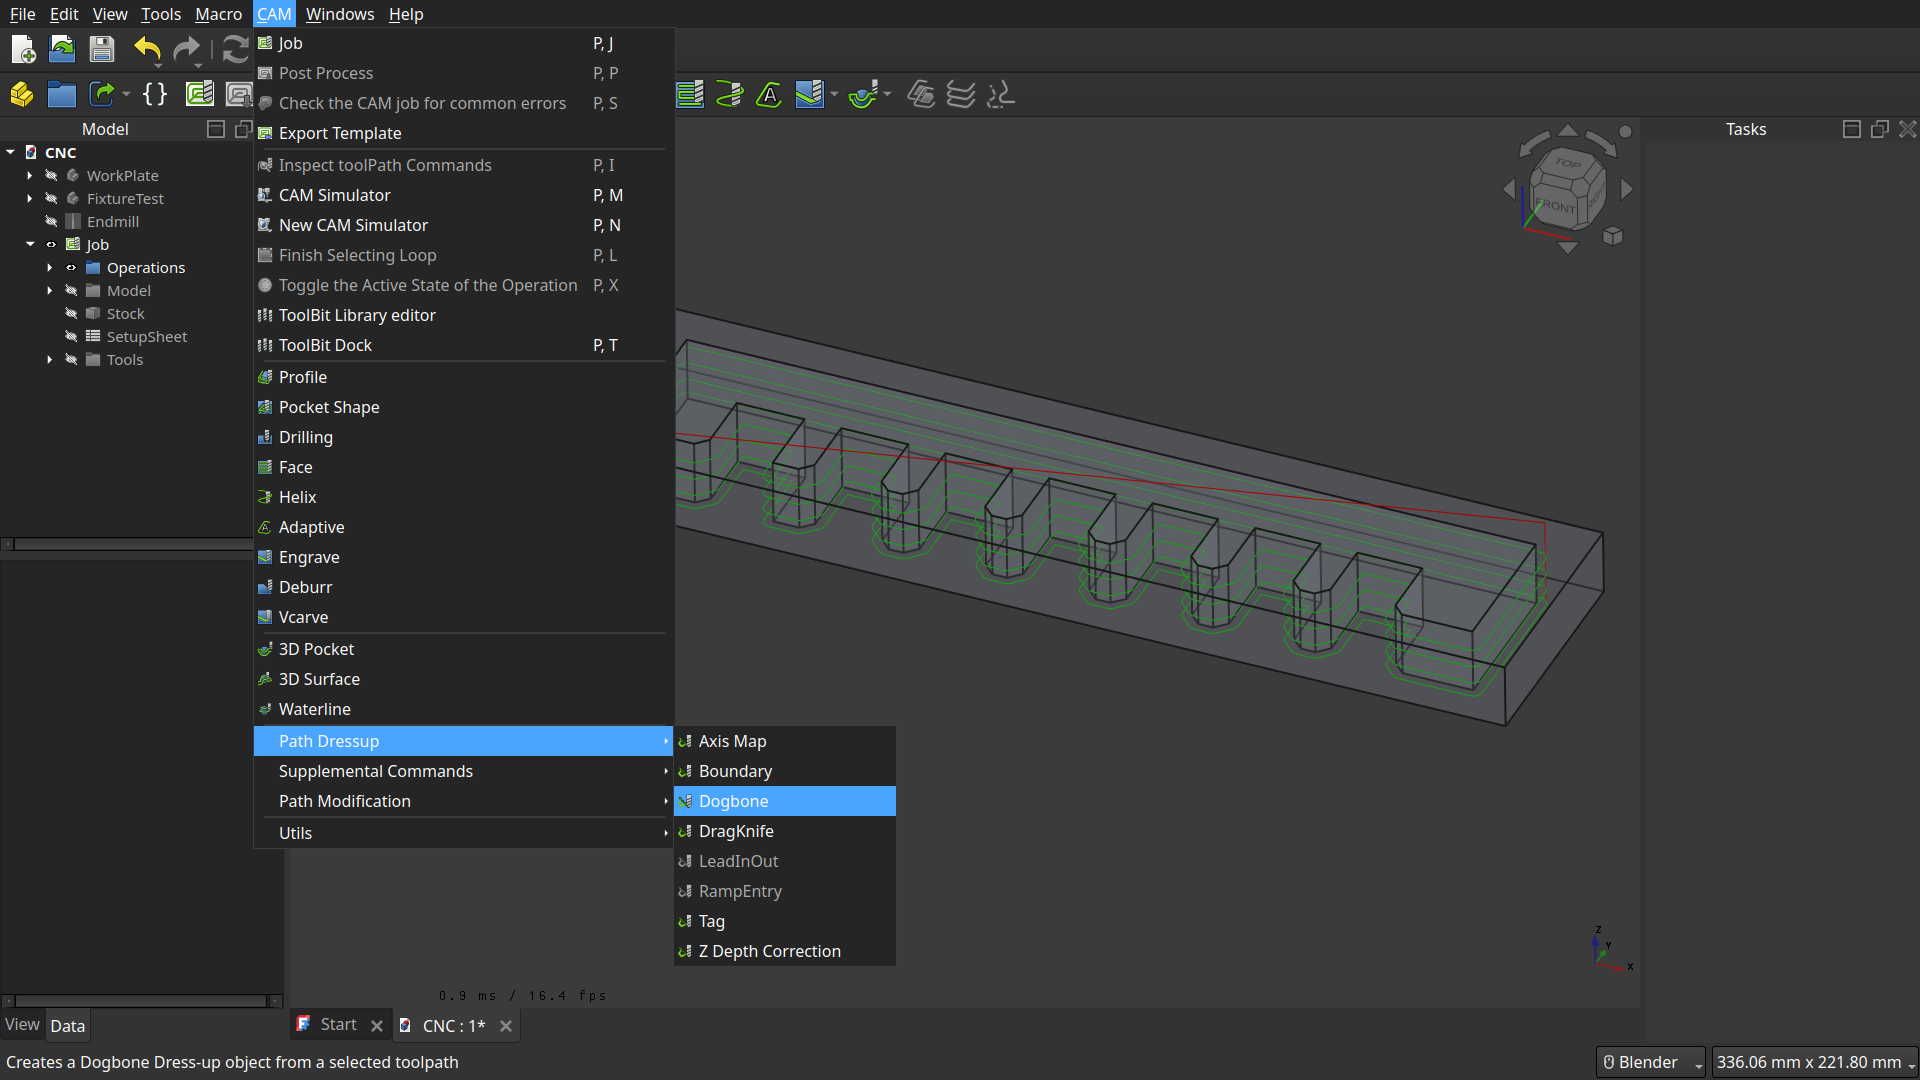Click the blue folder Group icon
This screenshot has height=1080, width=1920.
[62, 94]
